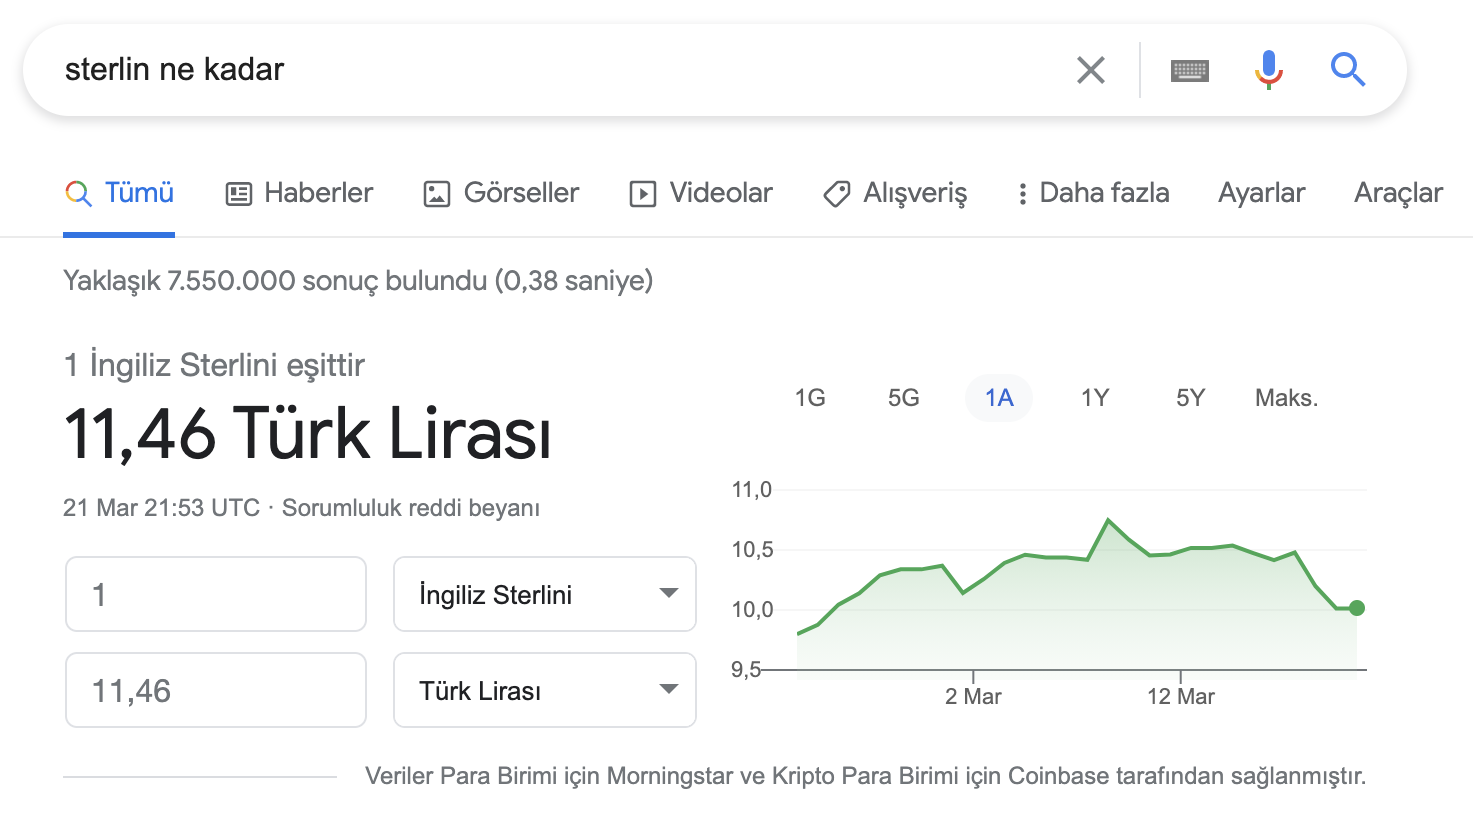Click the 11,46 converted amount field
1473x822 pixels.
coord(216,690)
